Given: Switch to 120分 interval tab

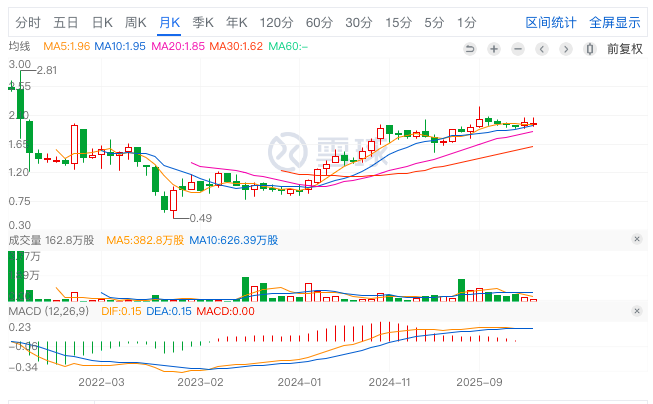Looking at the screenshot, I should coord(277,22).
